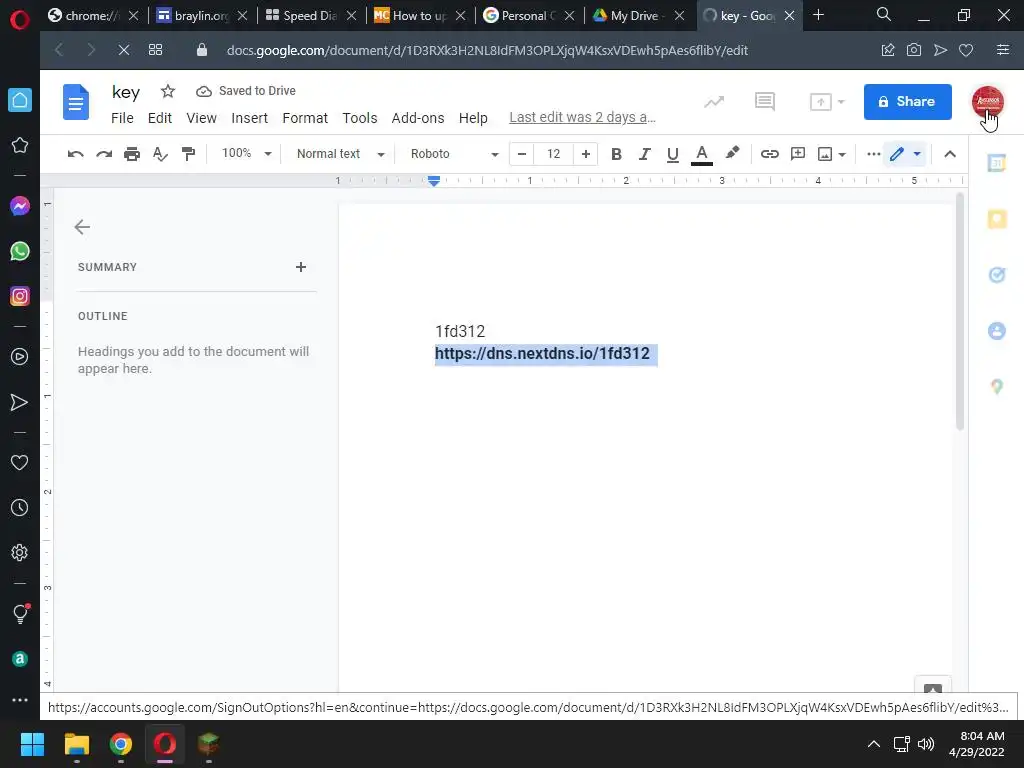Open the Docs home icon
Screen dimensions: 1024x768
point(76,102)
